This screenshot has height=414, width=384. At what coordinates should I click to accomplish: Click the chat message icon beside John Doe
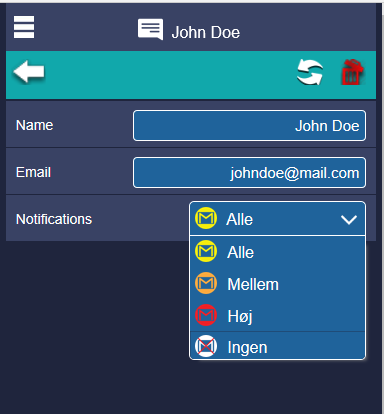point(151,29)
